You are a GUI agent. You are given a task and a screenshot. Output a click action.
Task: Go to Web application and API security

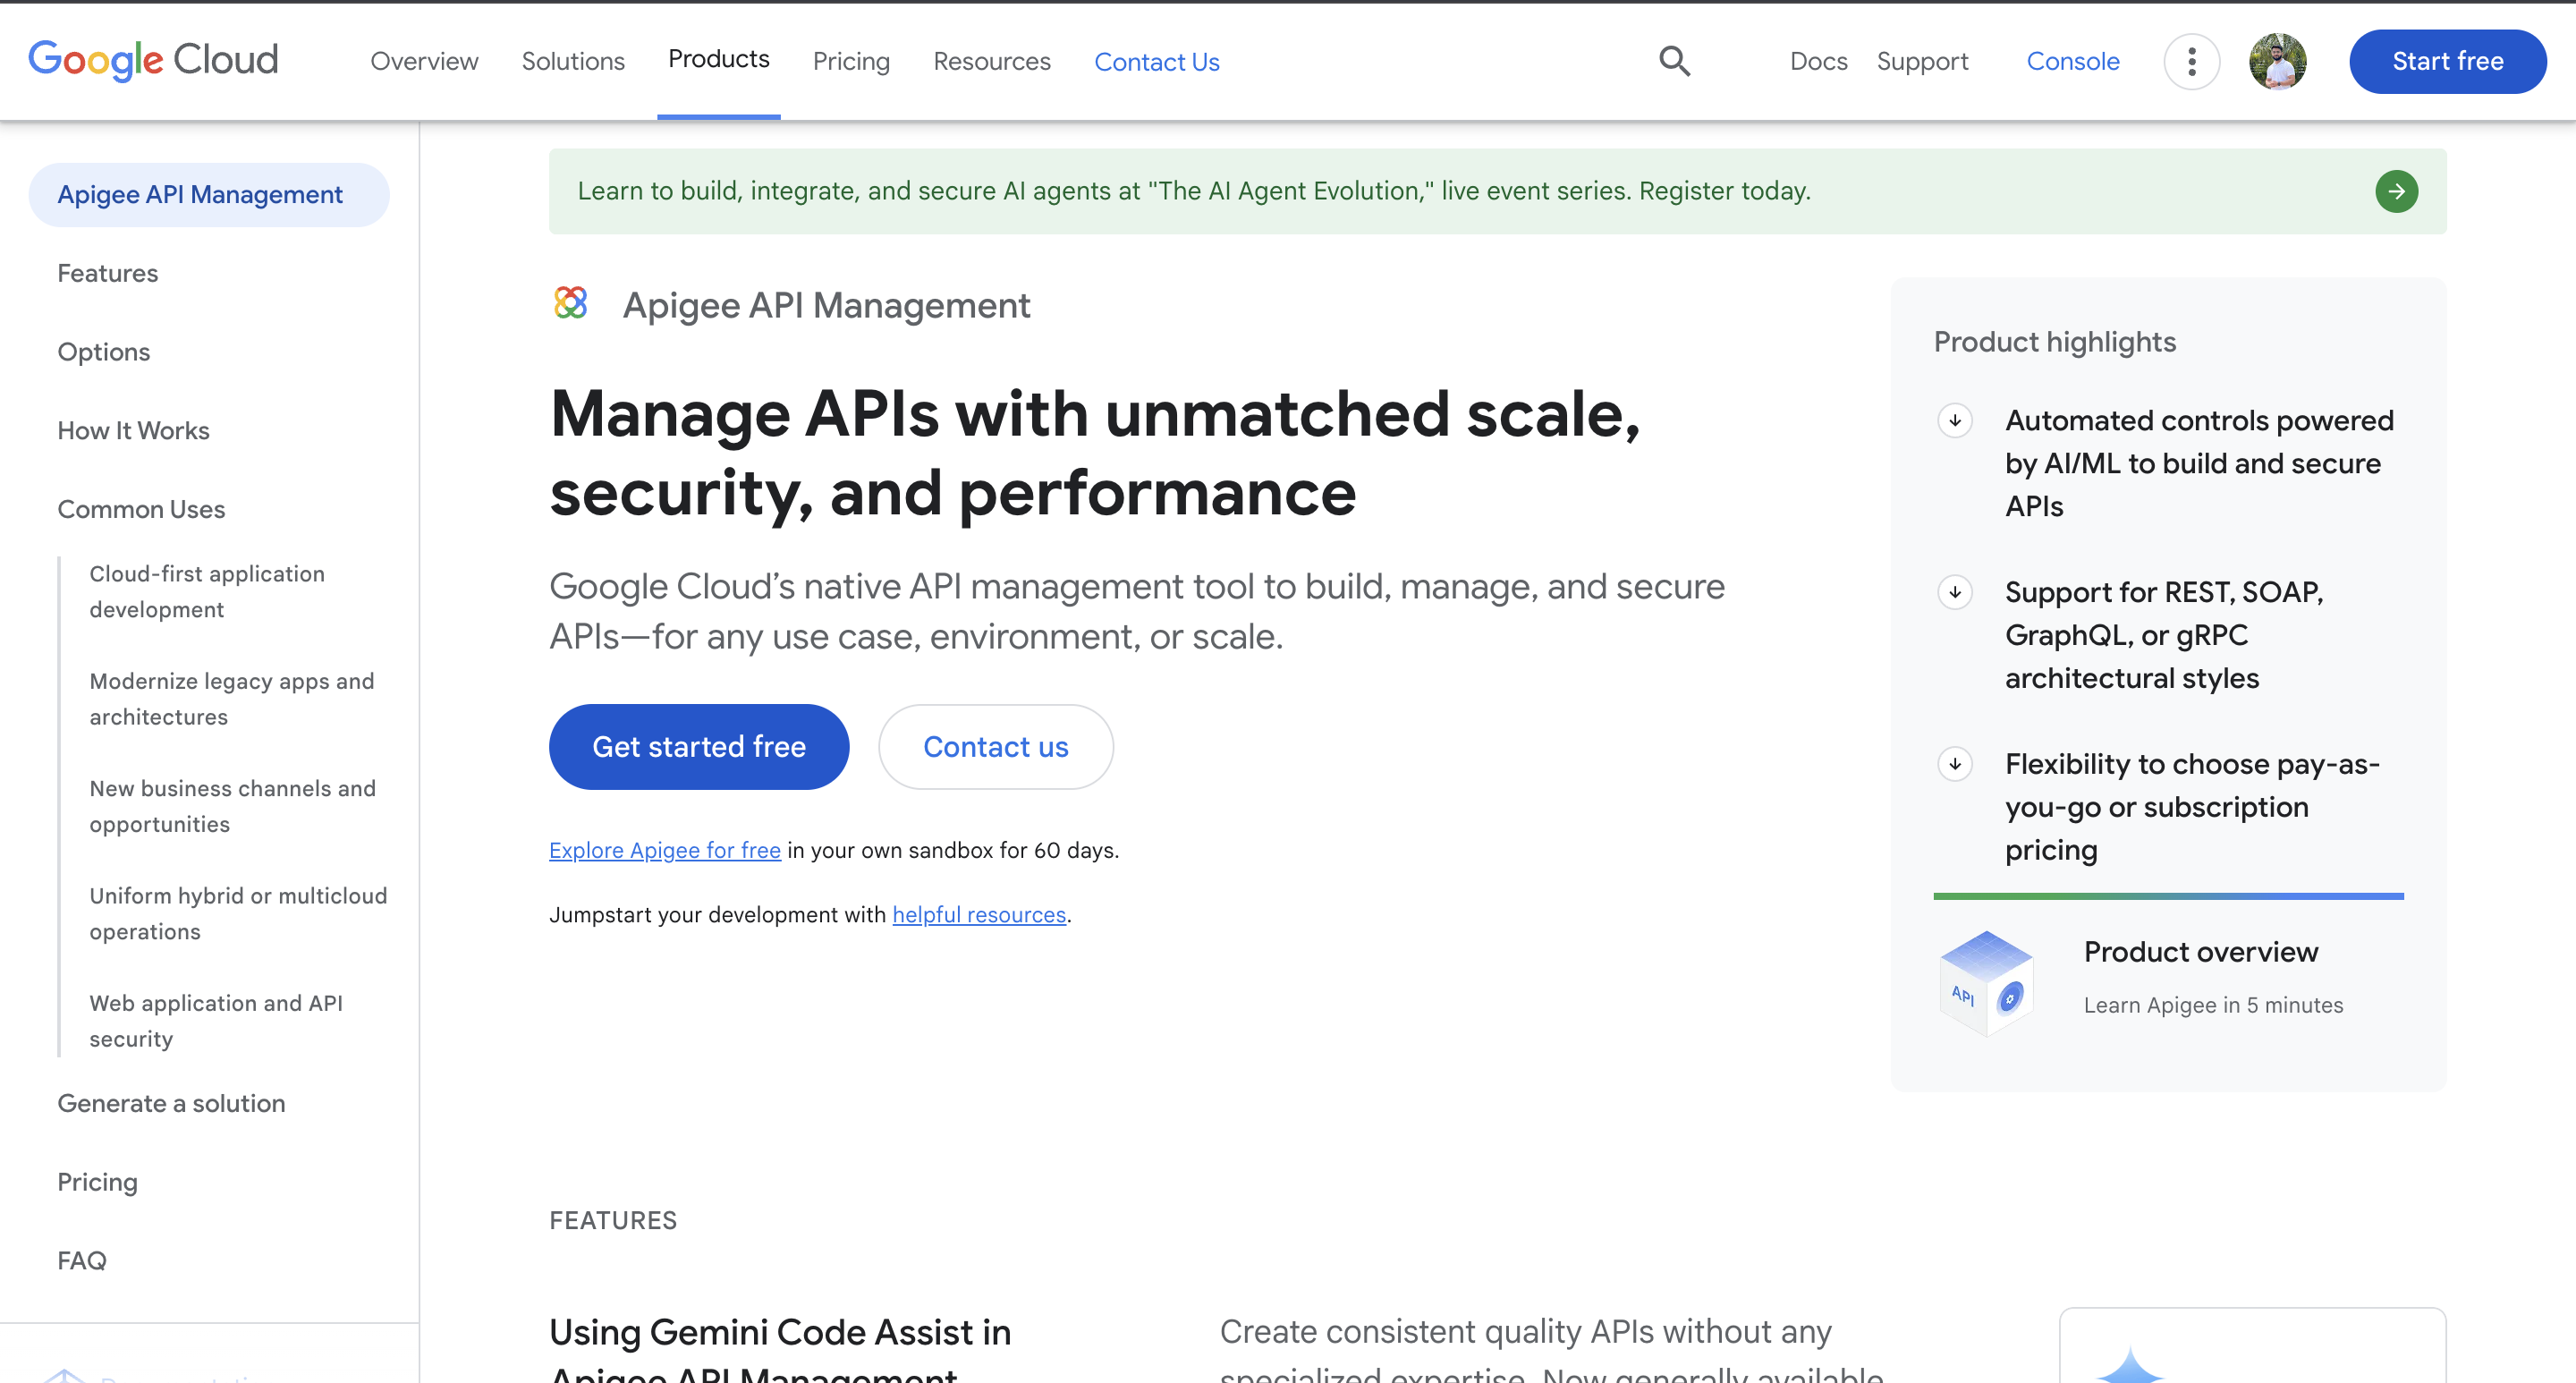click(215, 1020)
